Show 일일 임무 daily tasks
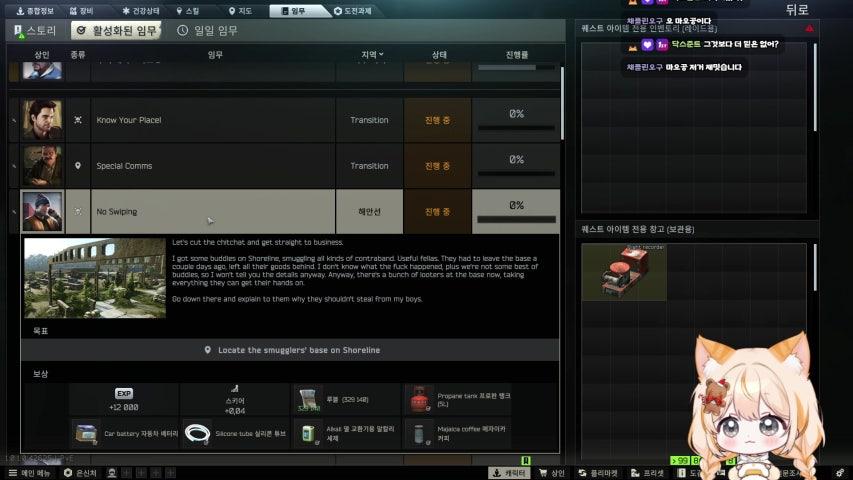The width and height of the screenshot is (853, 480). (x=208, y=30)
